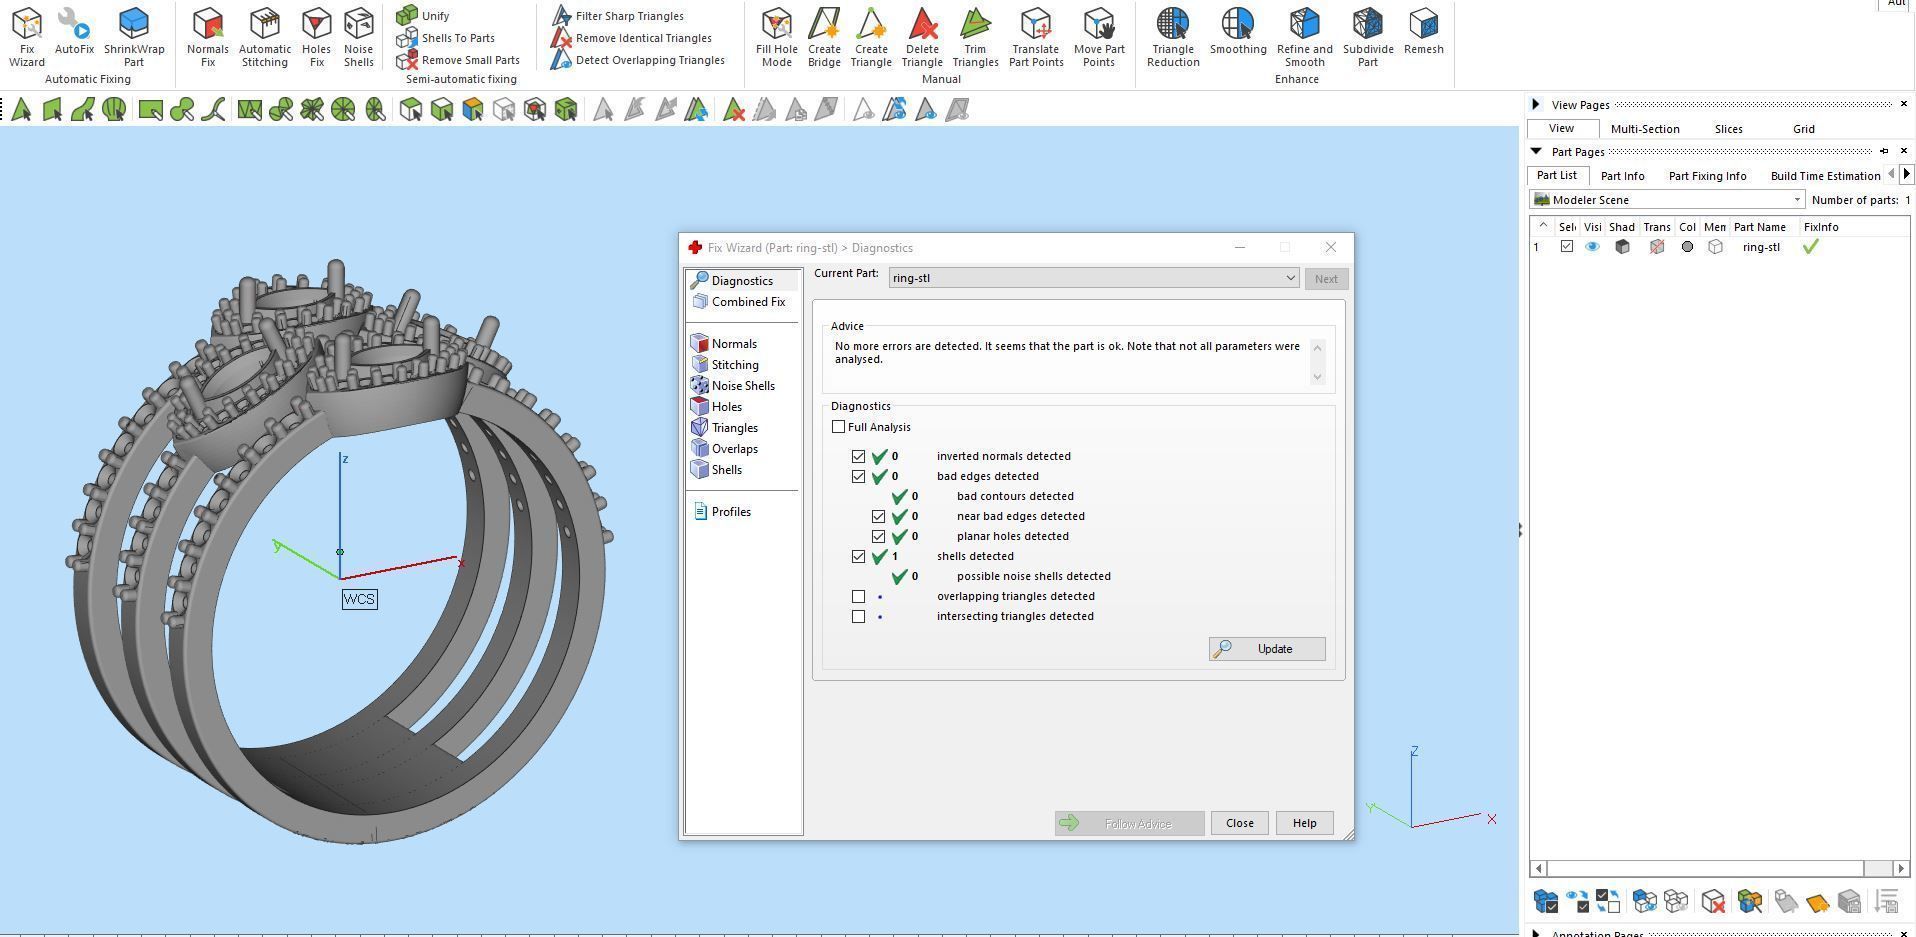Select Translate Part Points
Image resolution: width=1916 pixels, height=937 pixels.
point(1036,38)
